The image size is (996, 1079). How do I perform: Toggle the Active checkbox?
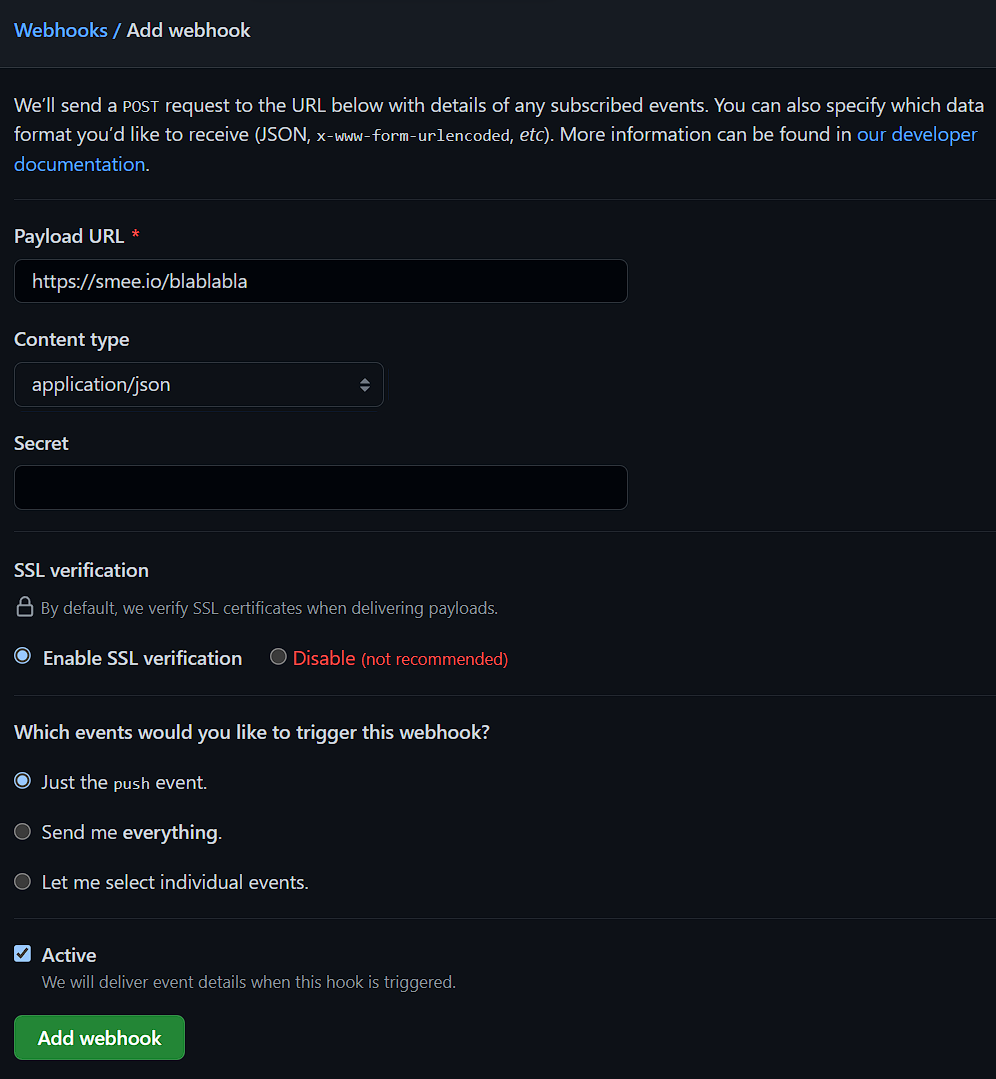(23, 954)
